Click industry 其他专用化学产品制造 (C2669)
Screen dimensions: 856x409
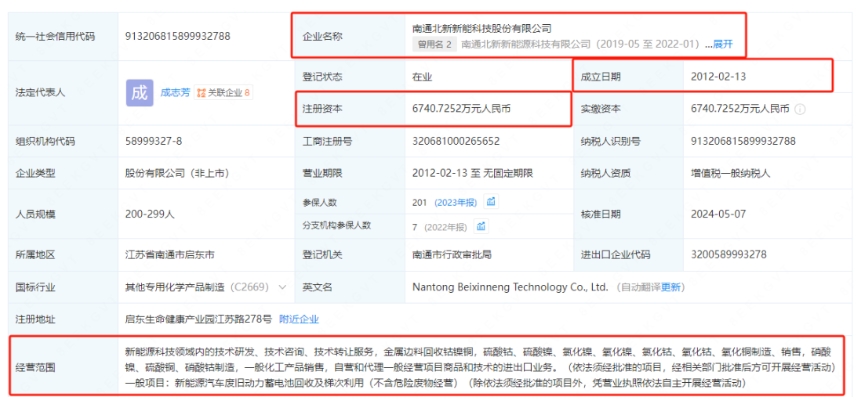(199, 287)
